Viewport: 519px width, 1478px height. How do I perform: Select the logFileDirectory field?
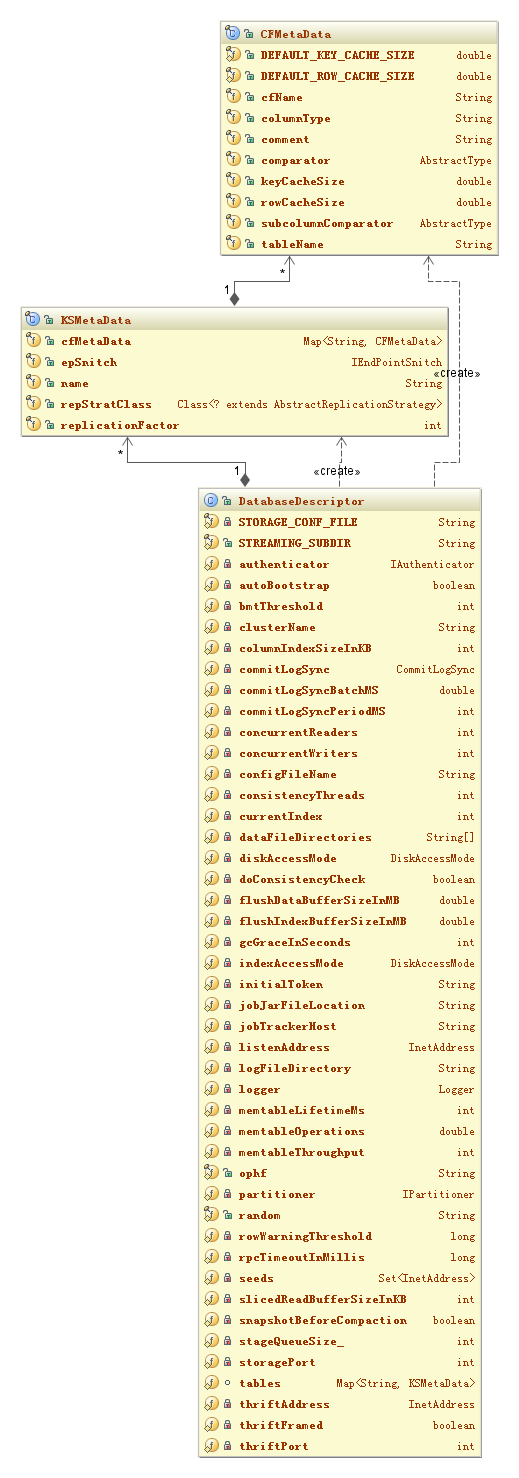tap(340, 1068)
